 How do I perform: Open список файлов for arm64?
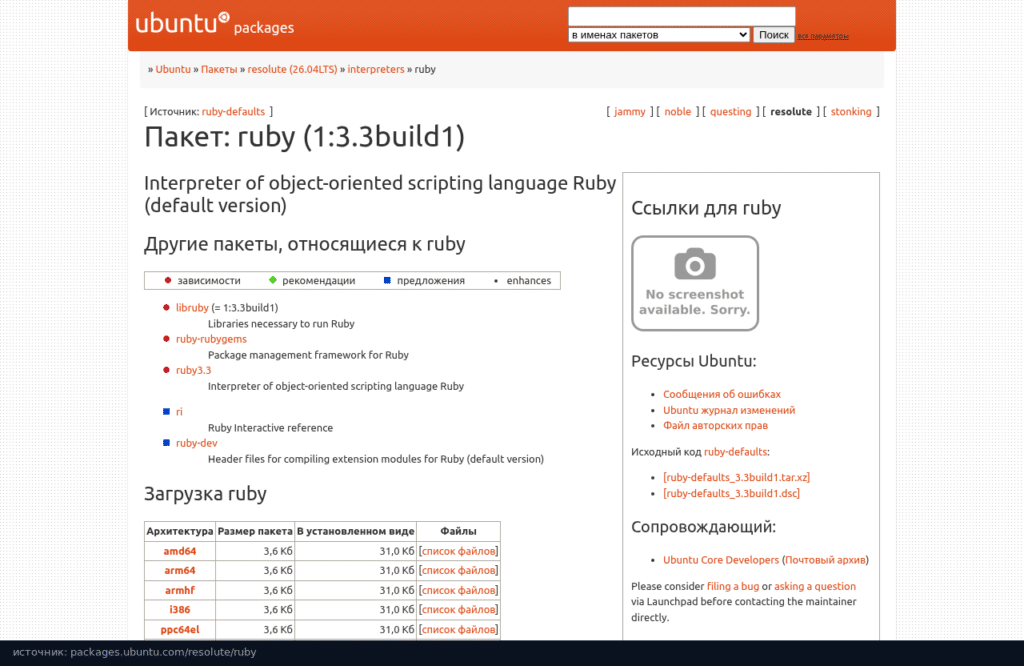pos(458,571)
